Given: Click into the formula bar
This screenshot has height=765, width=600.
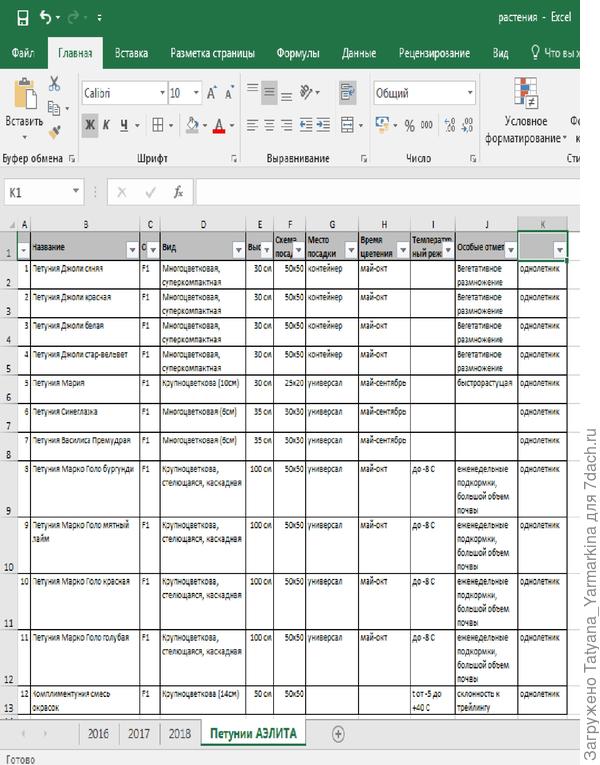Looking at the screenshot, I should [387, 192].
